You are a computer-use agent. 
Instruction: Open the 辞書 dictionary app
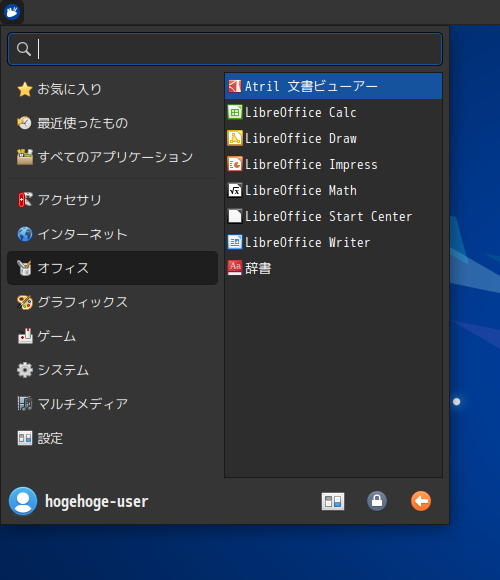pos(333,268)
